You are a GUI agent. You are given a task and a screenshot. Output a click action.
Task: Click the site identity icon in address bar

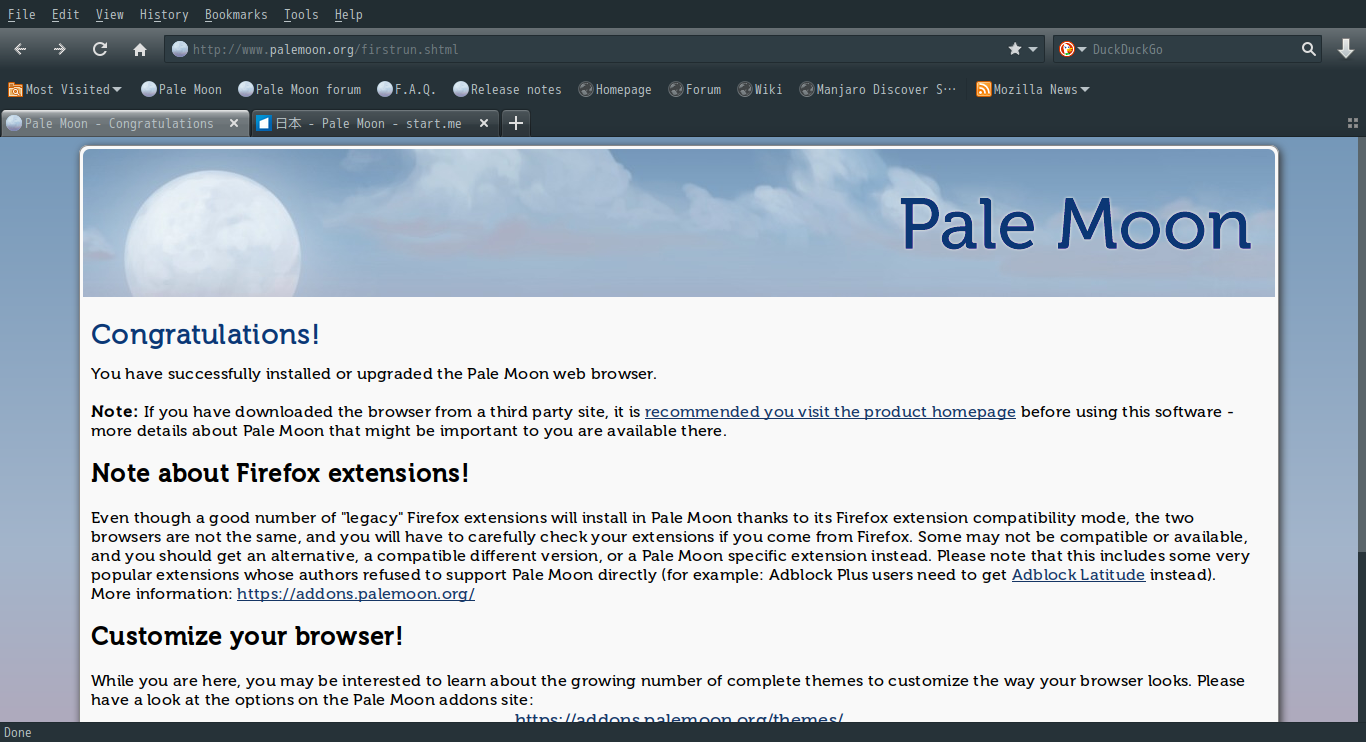point(180,49)
